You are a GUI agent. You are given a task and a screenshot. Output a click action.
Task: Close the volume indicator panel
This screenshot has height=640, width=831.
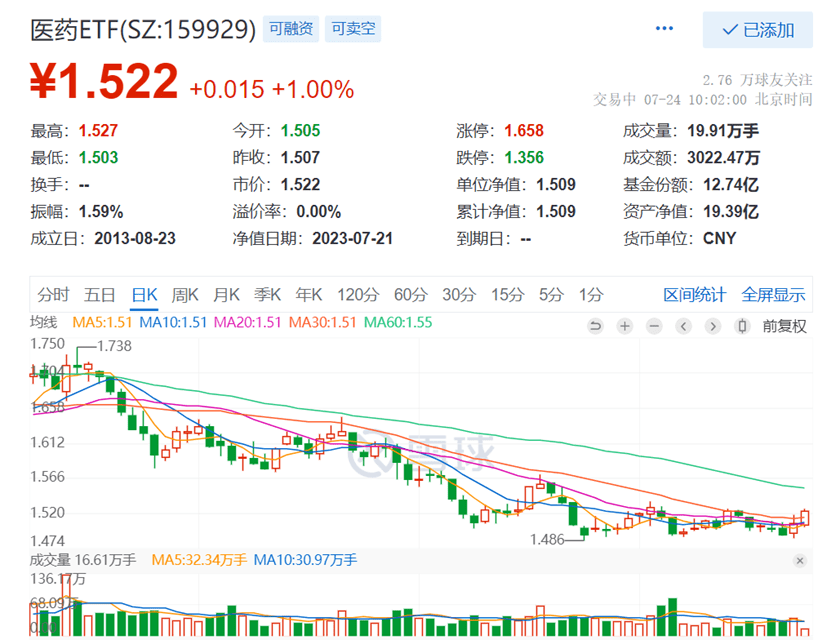tap(799, 561)
